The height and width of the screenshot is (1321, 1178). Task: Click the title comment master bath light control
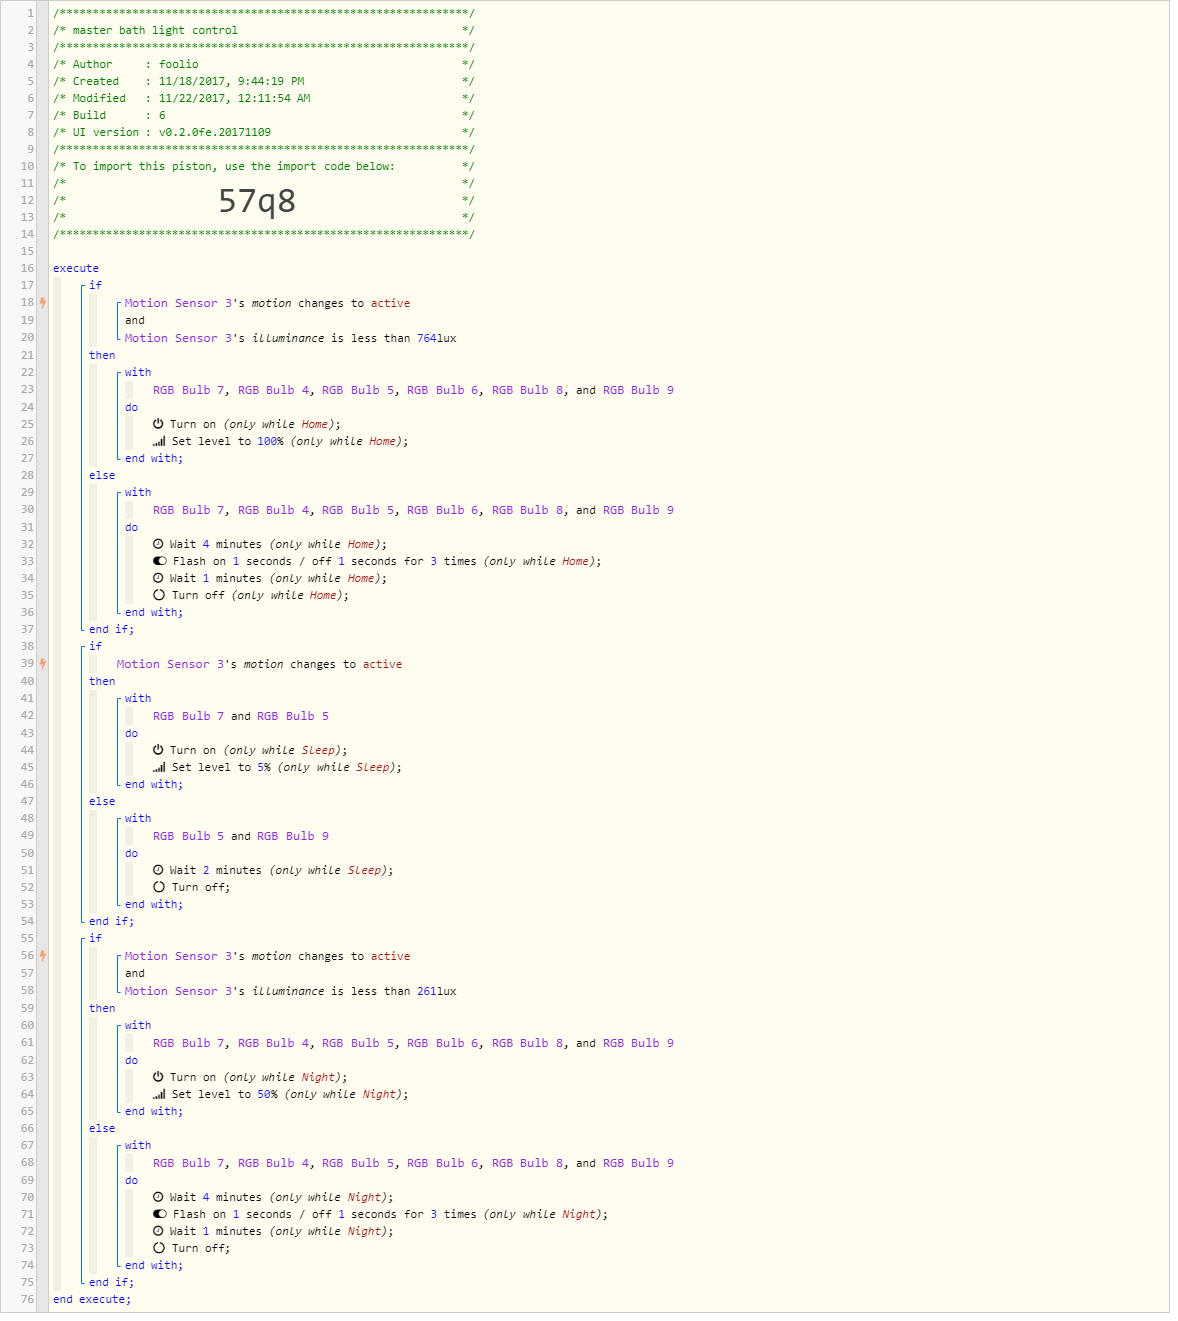[x=155, y=30]
